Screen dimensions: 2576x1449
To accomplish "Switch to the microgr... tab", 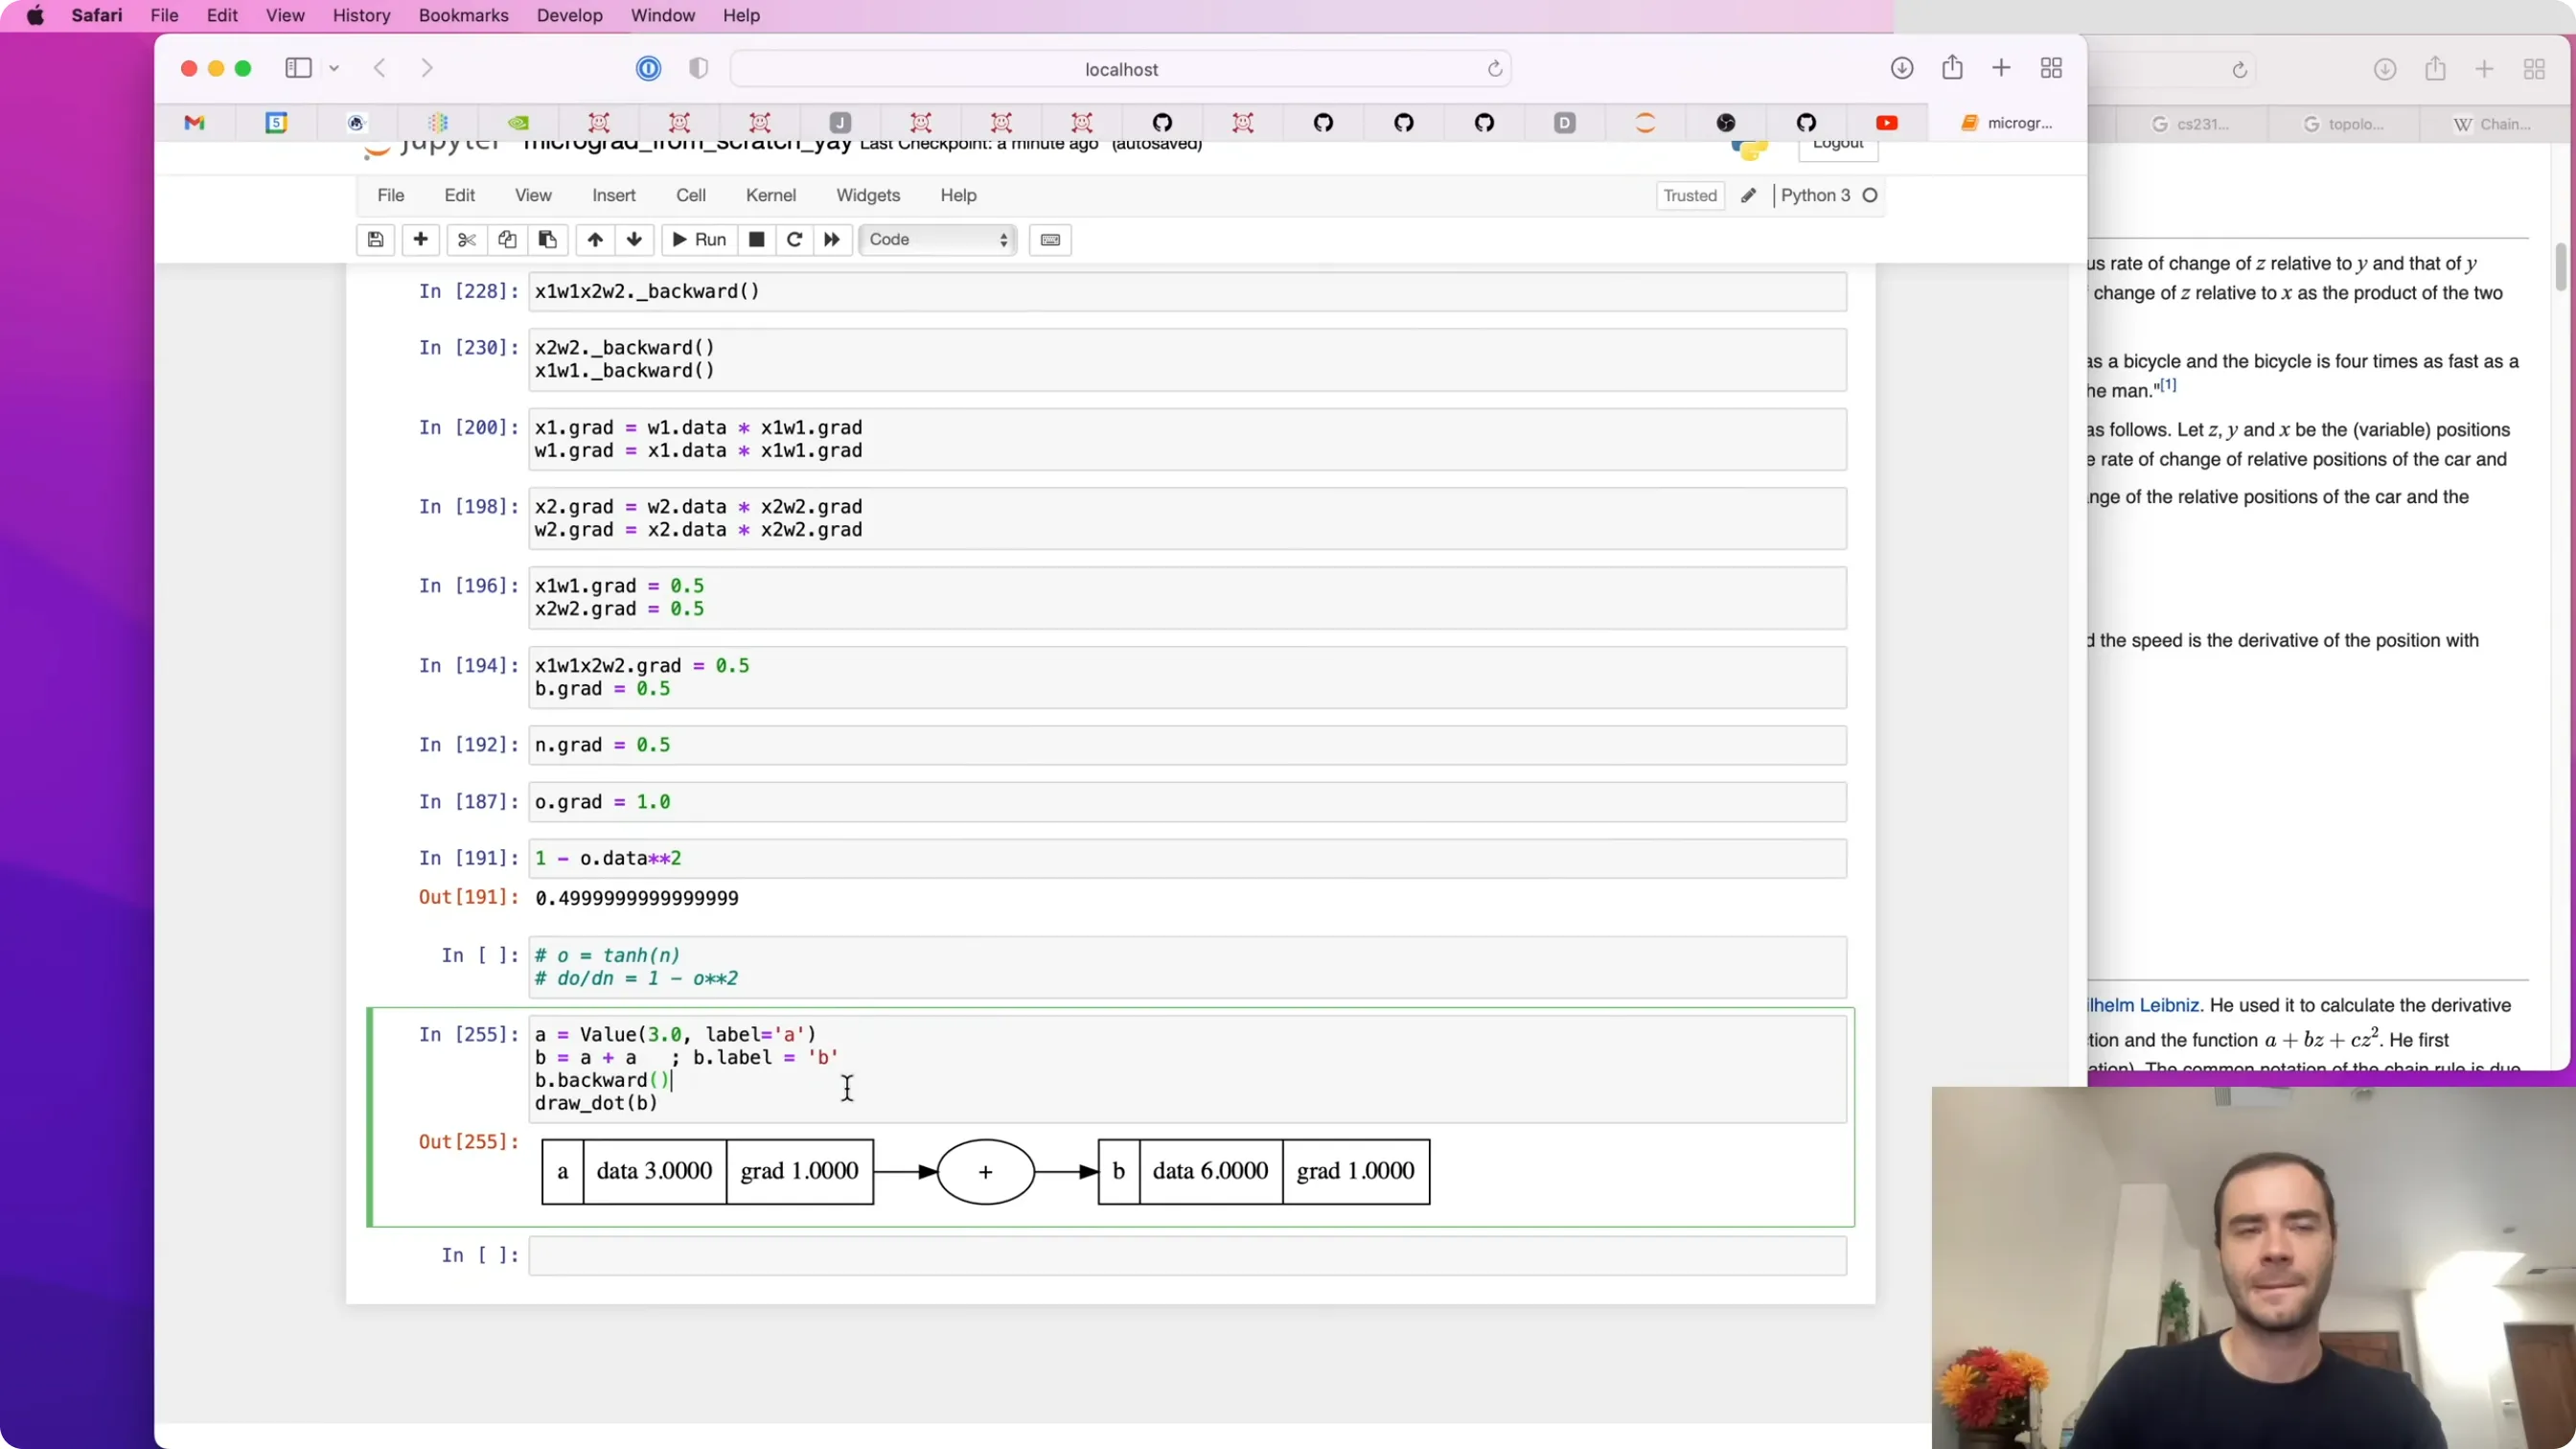I will [2008, 123].
